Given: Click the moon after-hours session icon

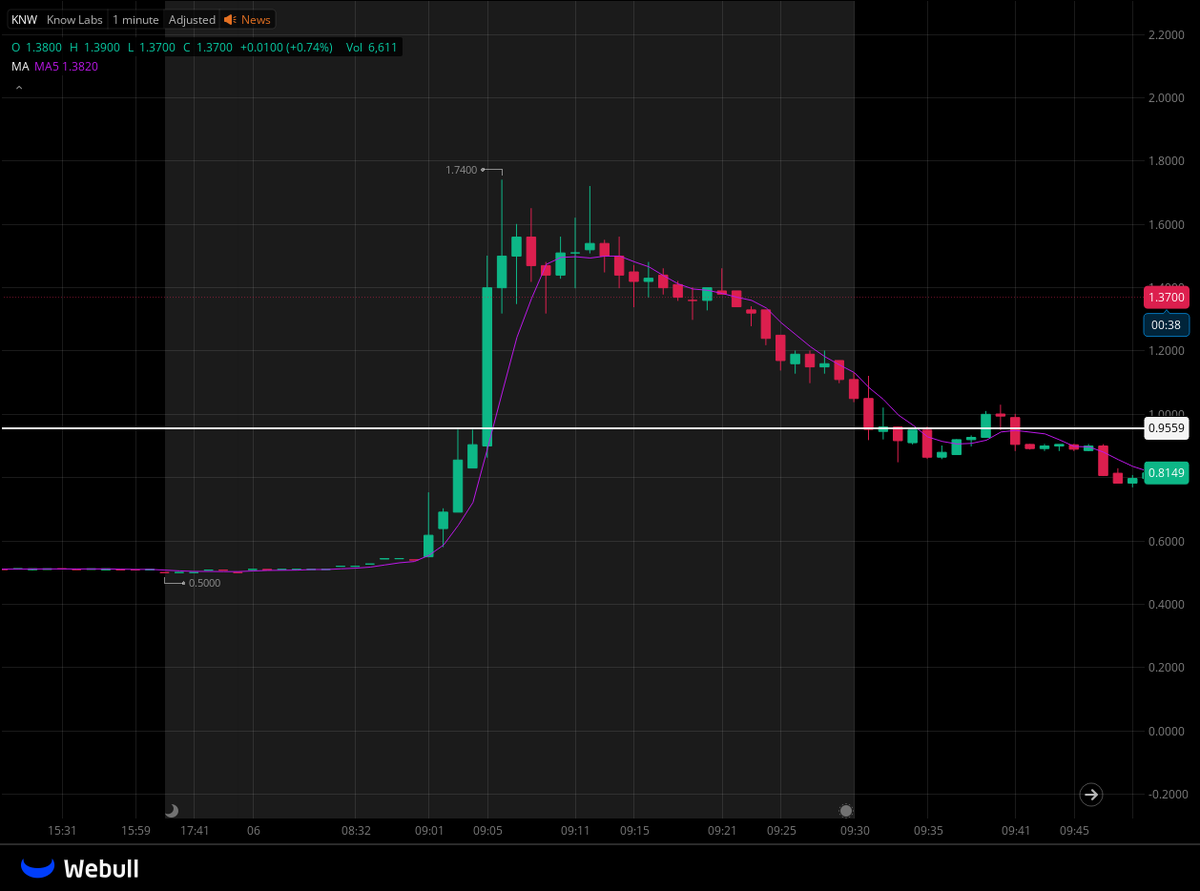Looking at the screenshot, I should point(171,810).
